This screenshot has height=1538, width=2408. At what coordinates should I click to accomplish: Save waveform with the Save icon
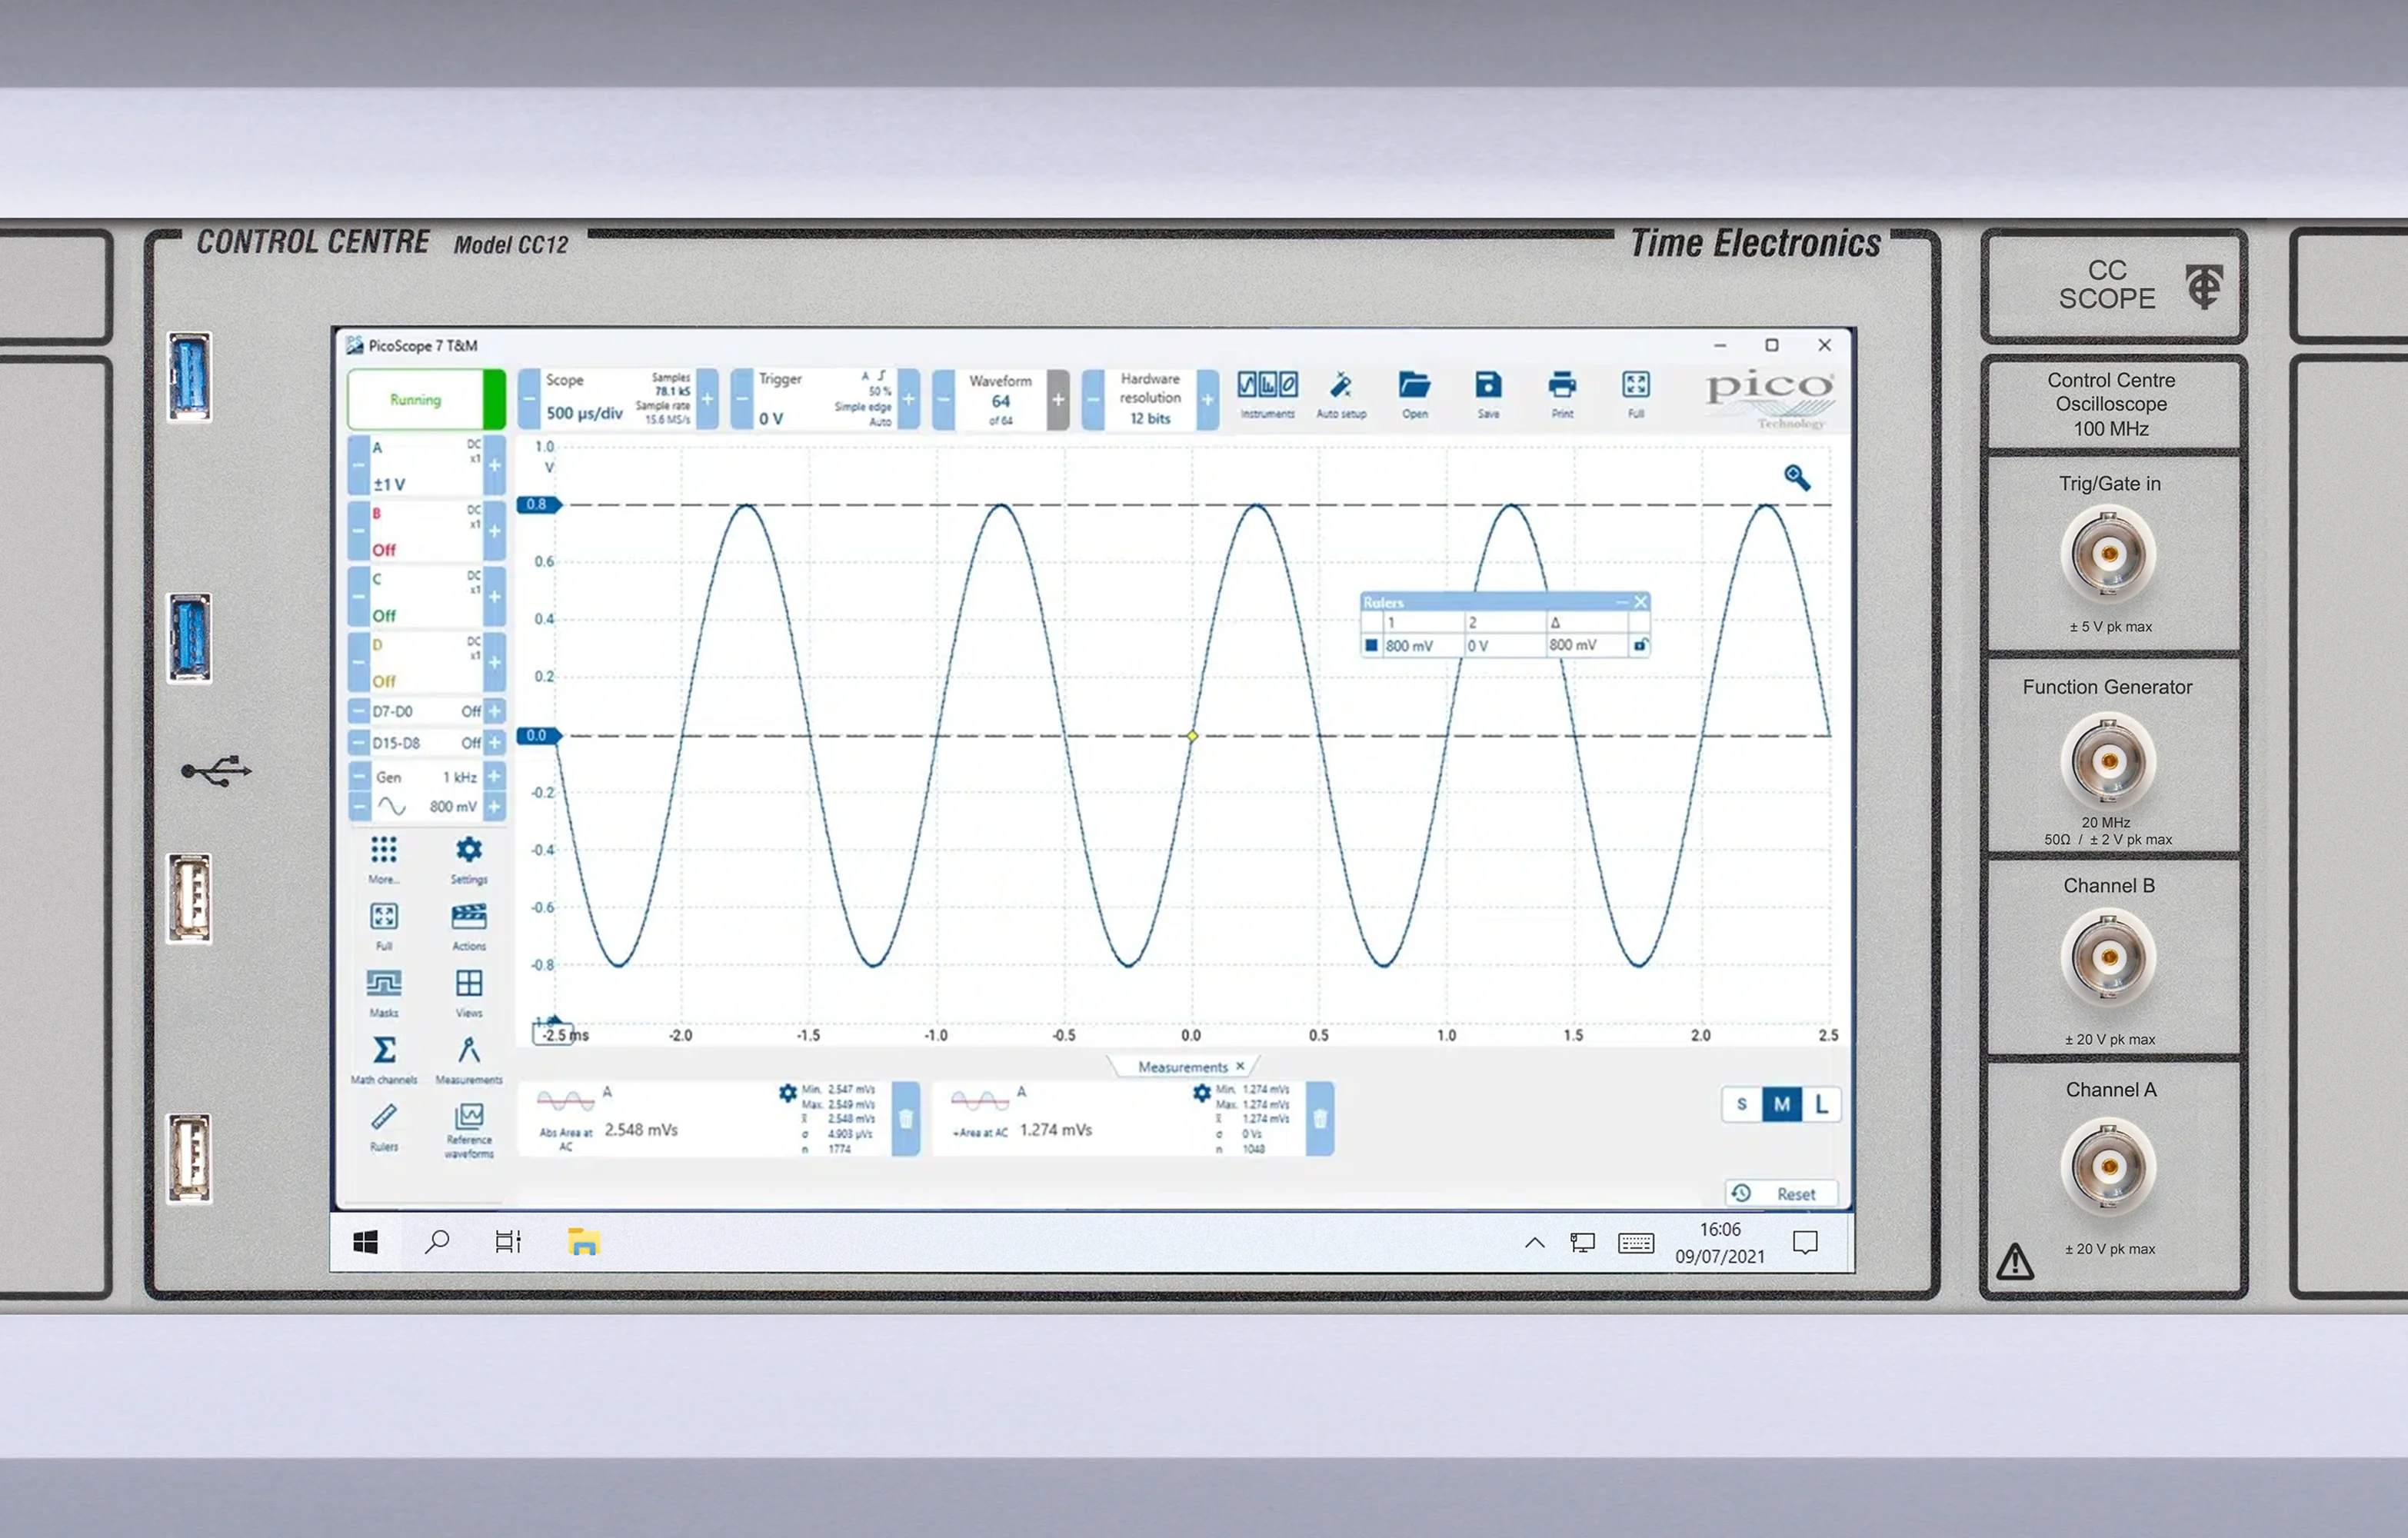[x=1488, y=385]
